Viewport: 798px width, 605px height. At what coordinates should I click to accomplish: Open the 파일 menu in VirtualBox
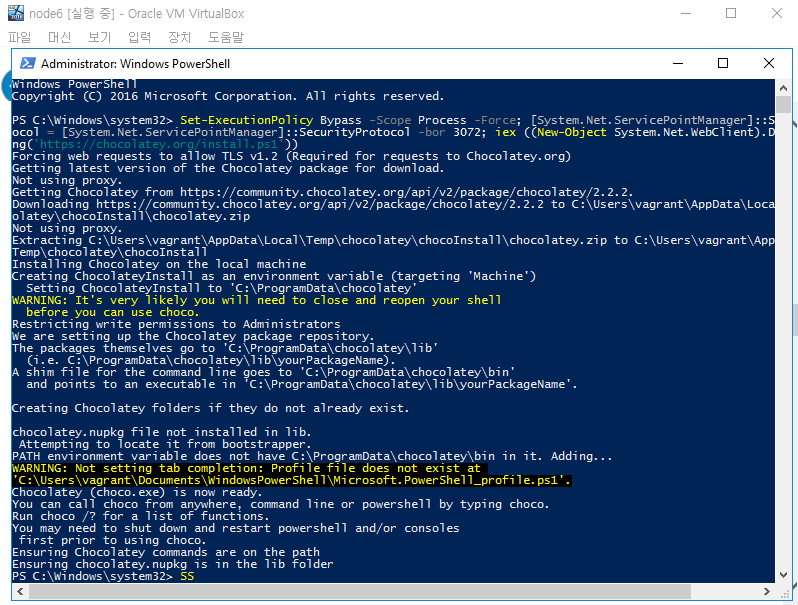click(x=20, y=37)
